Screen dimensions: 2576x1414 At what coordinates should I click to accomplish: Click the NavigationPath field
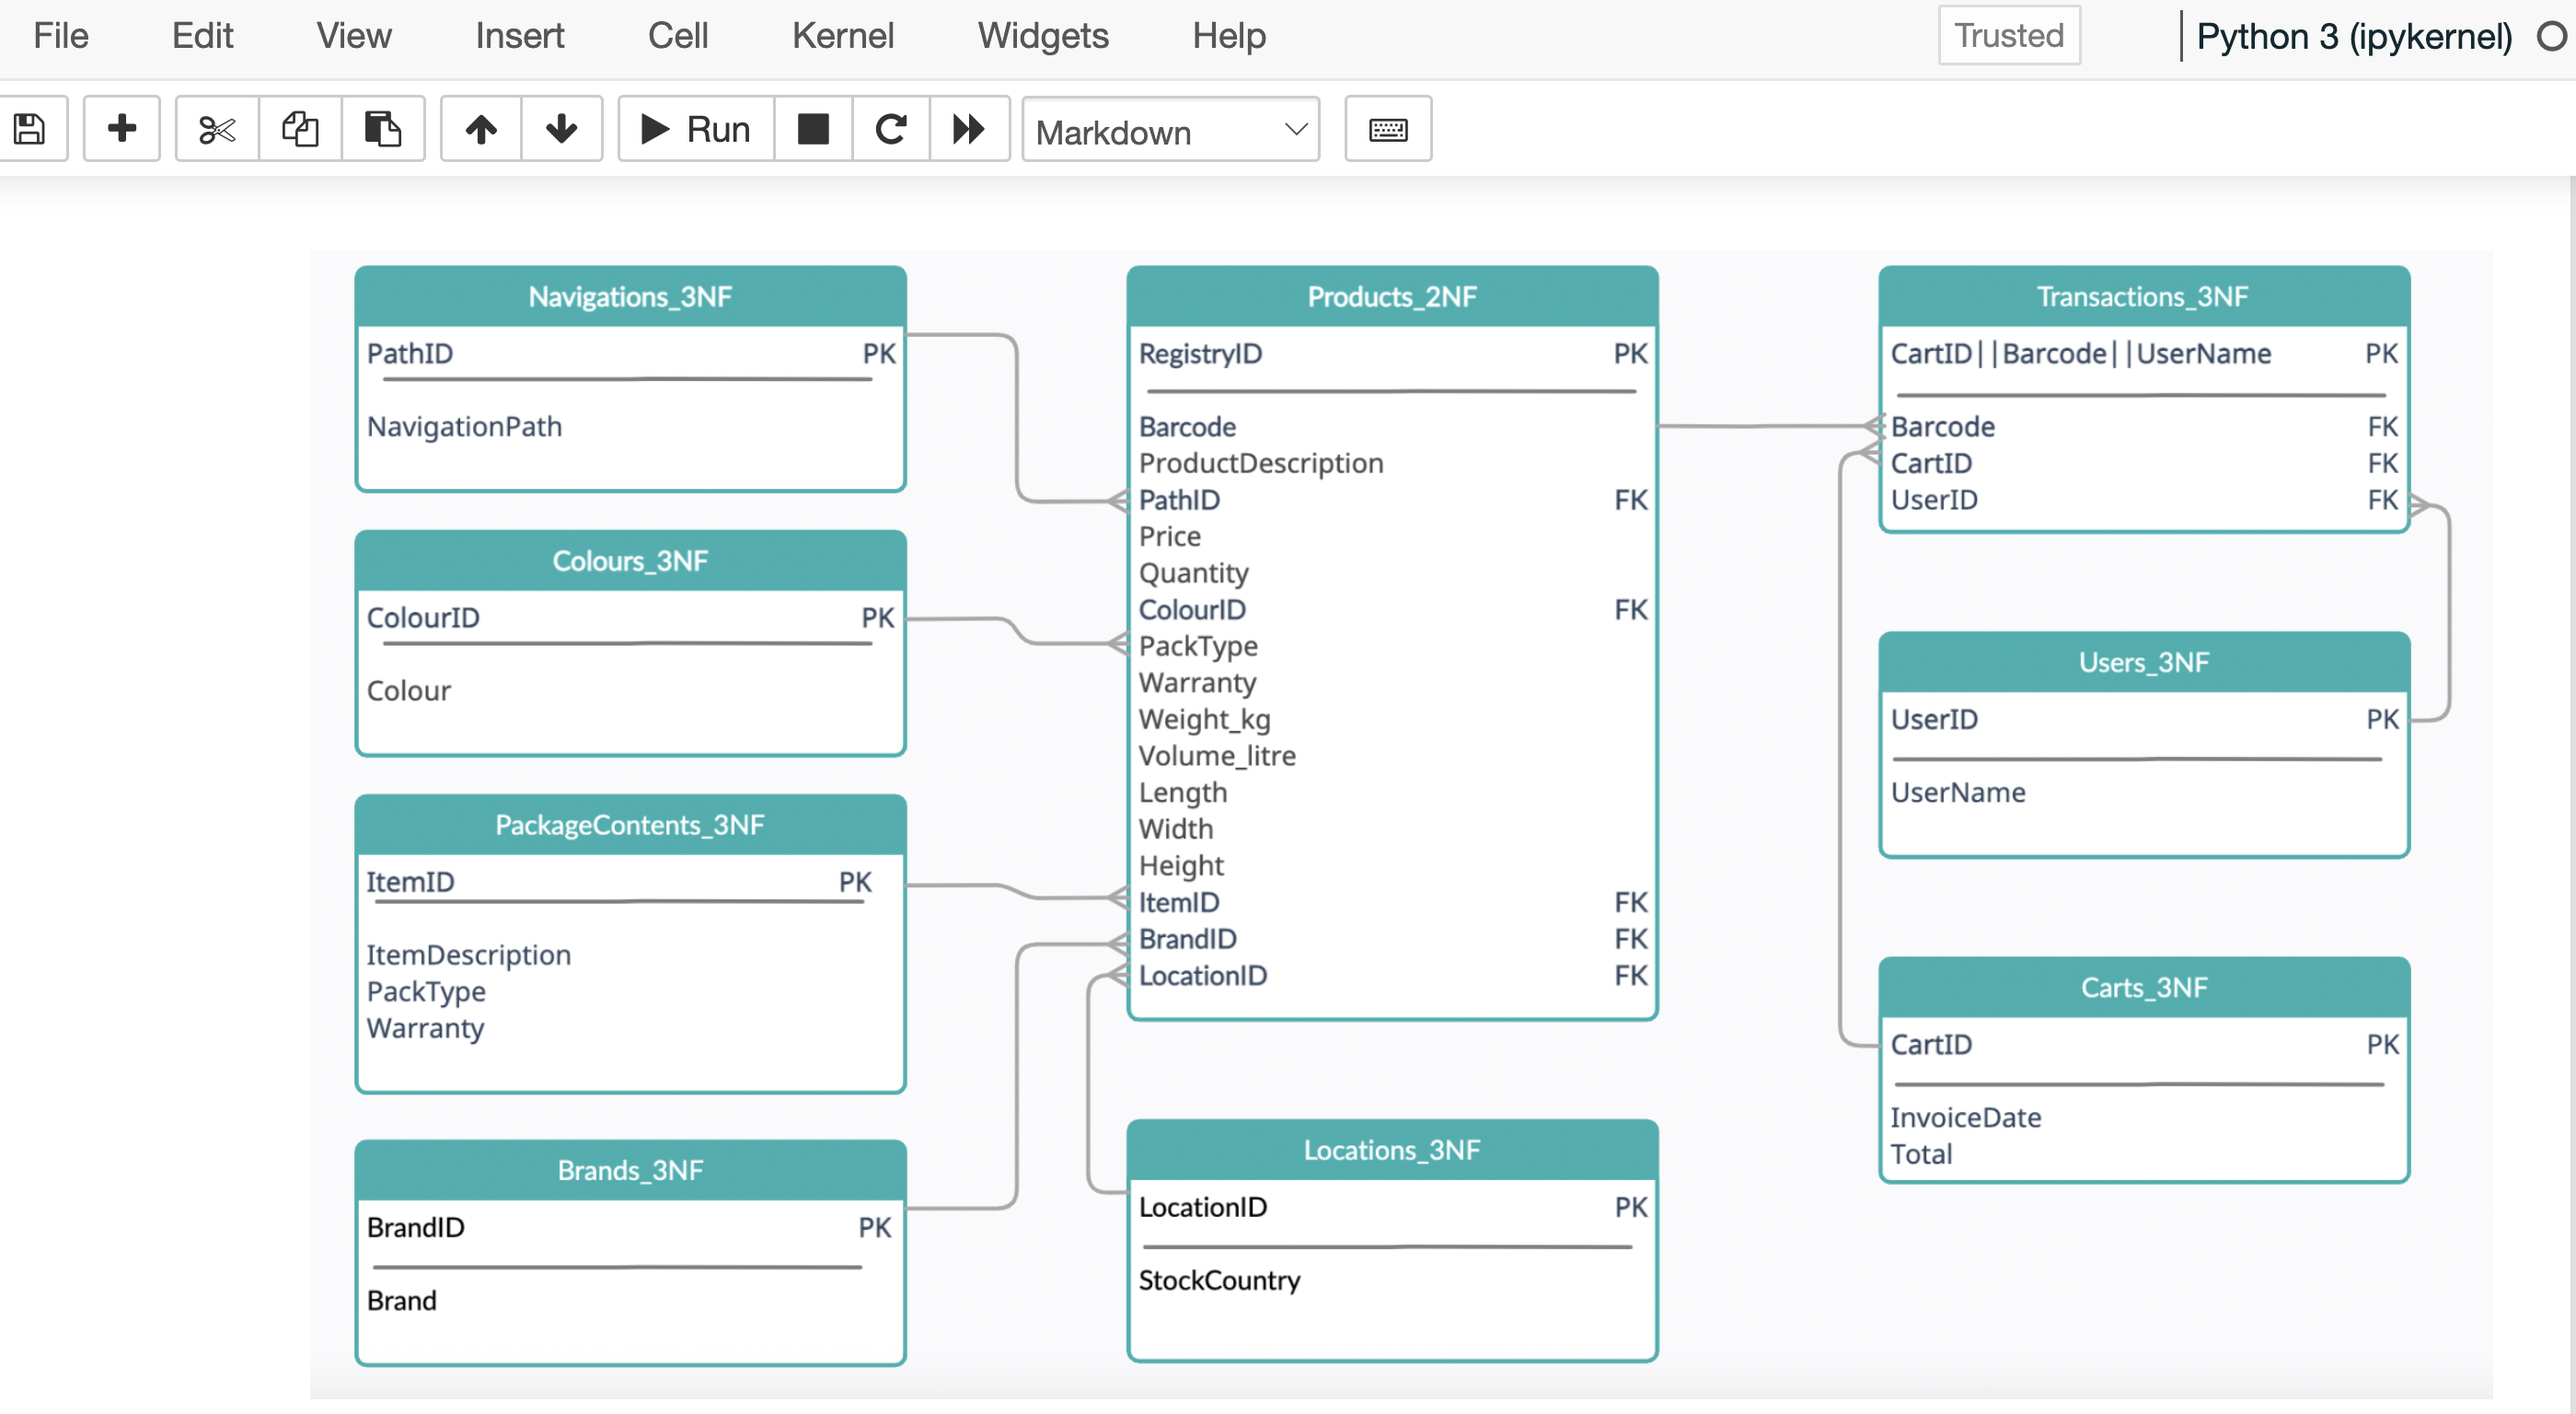click(464, 427)
